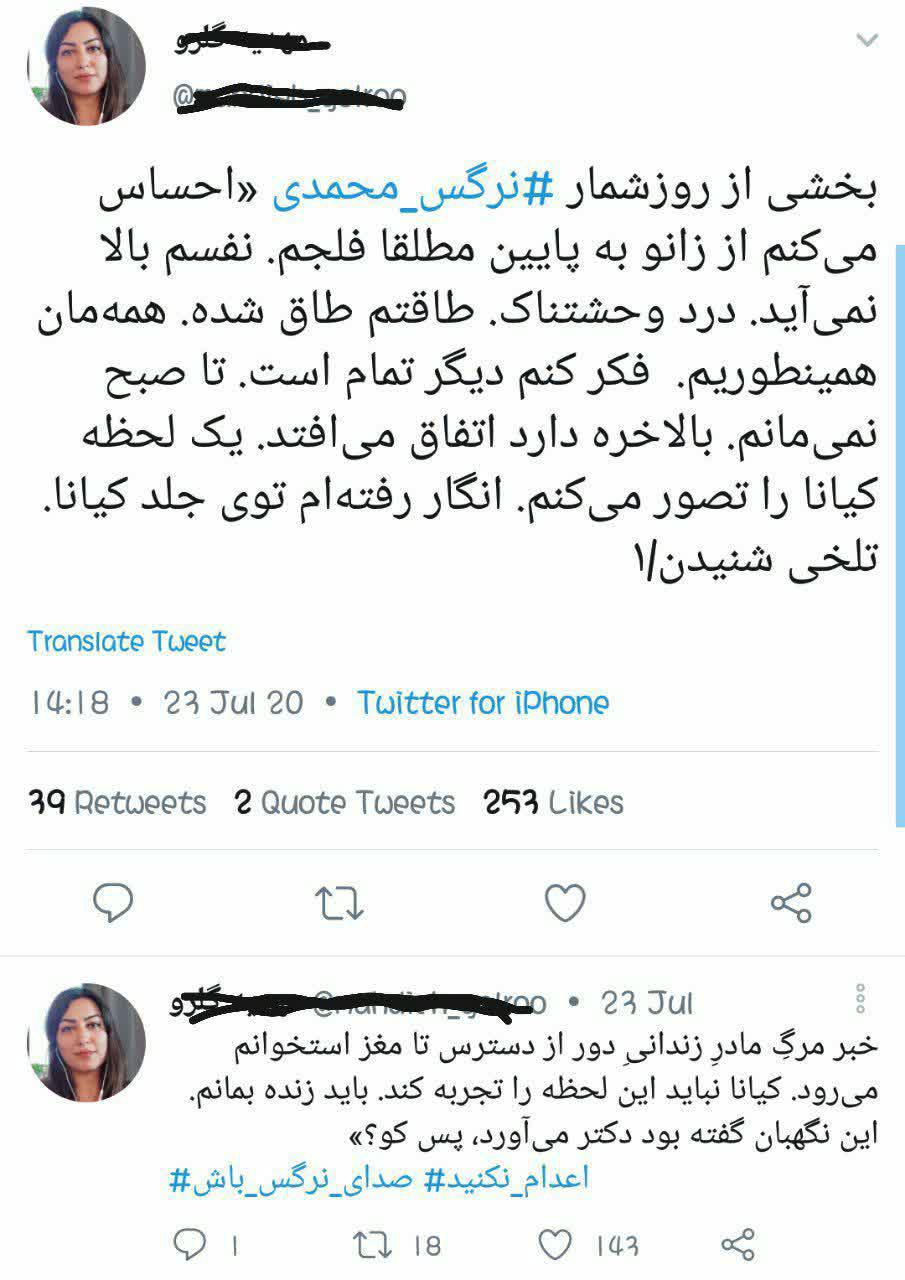View the 253 Likes list
The height and width of the screenshot is (1280, 905).
[x=553, y=803]
